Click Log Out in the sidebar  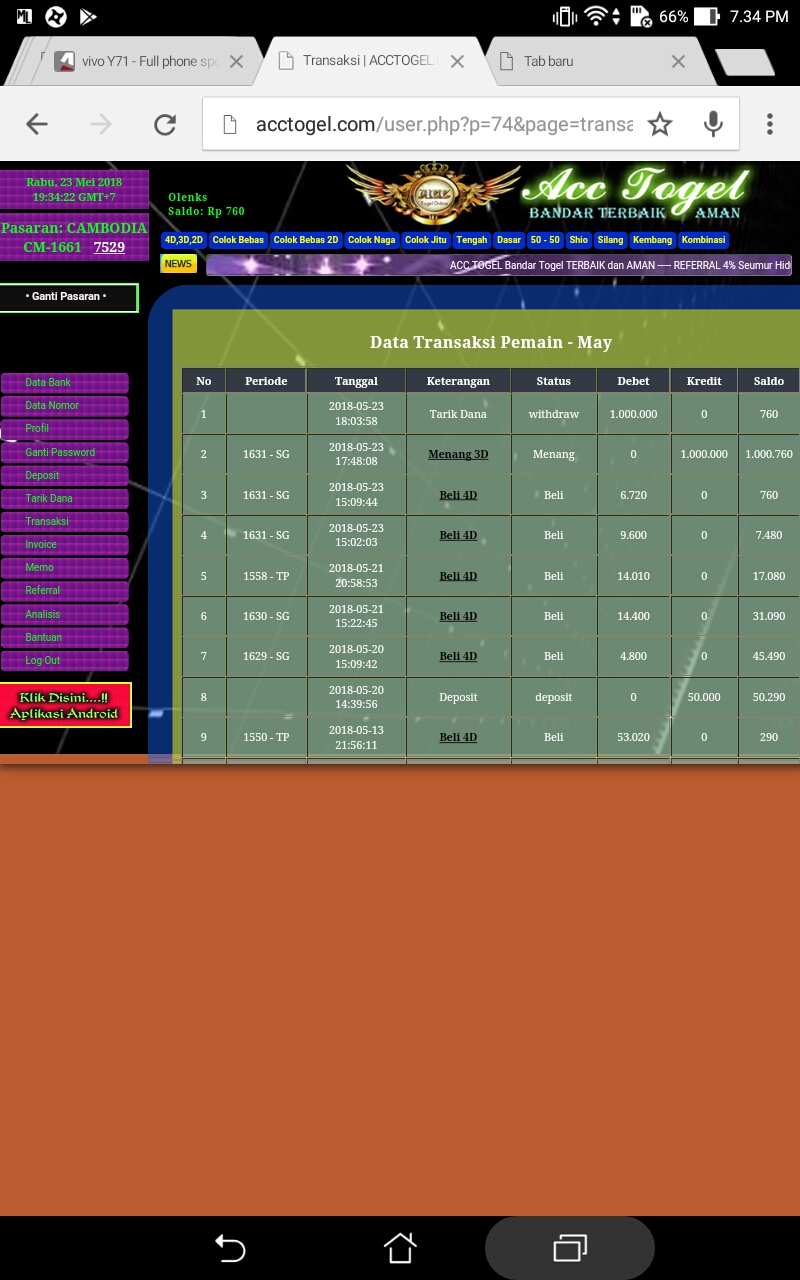click(x=64, y=660)
